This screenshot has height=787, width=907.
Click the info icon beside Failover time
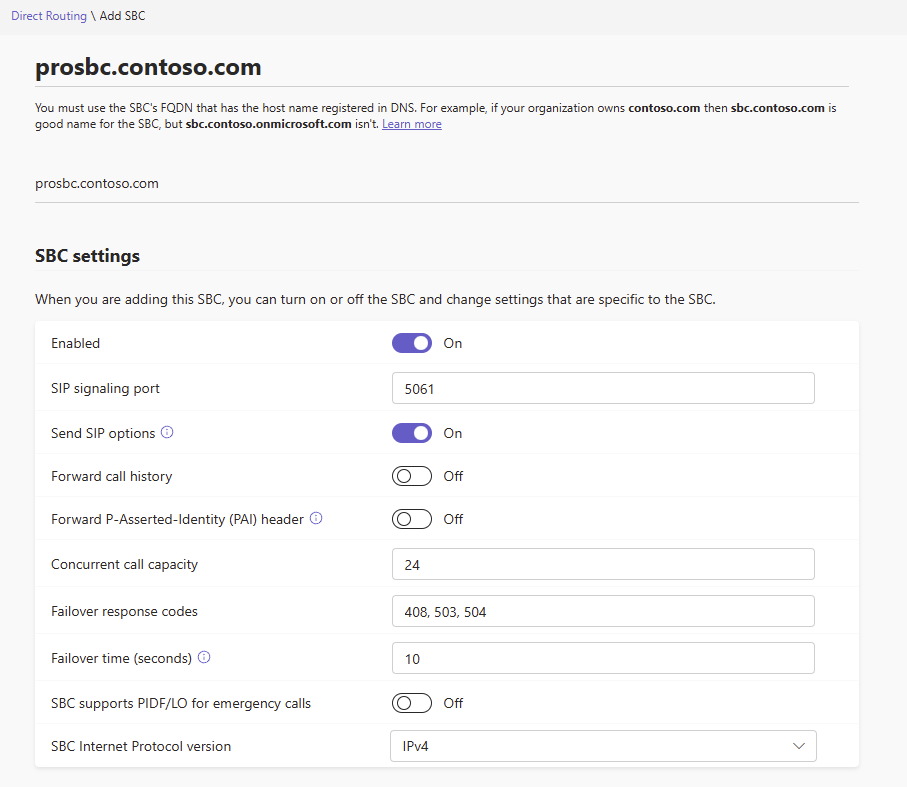(x=204, y=658)
